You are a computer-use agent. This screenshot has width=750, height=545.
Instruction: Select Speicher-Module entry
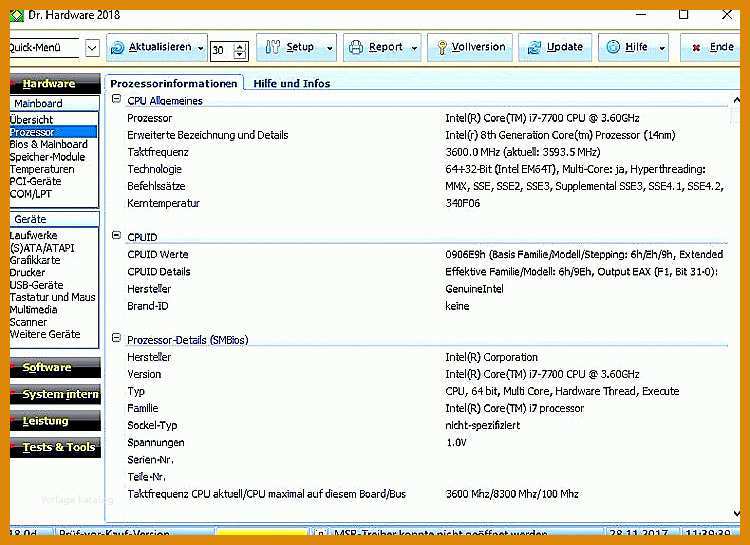pos(47,157)
